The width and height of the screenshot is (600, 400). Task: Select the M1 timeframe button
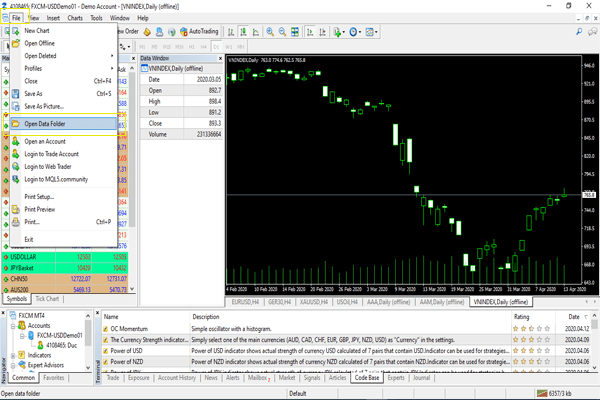[x=142, y=47]
